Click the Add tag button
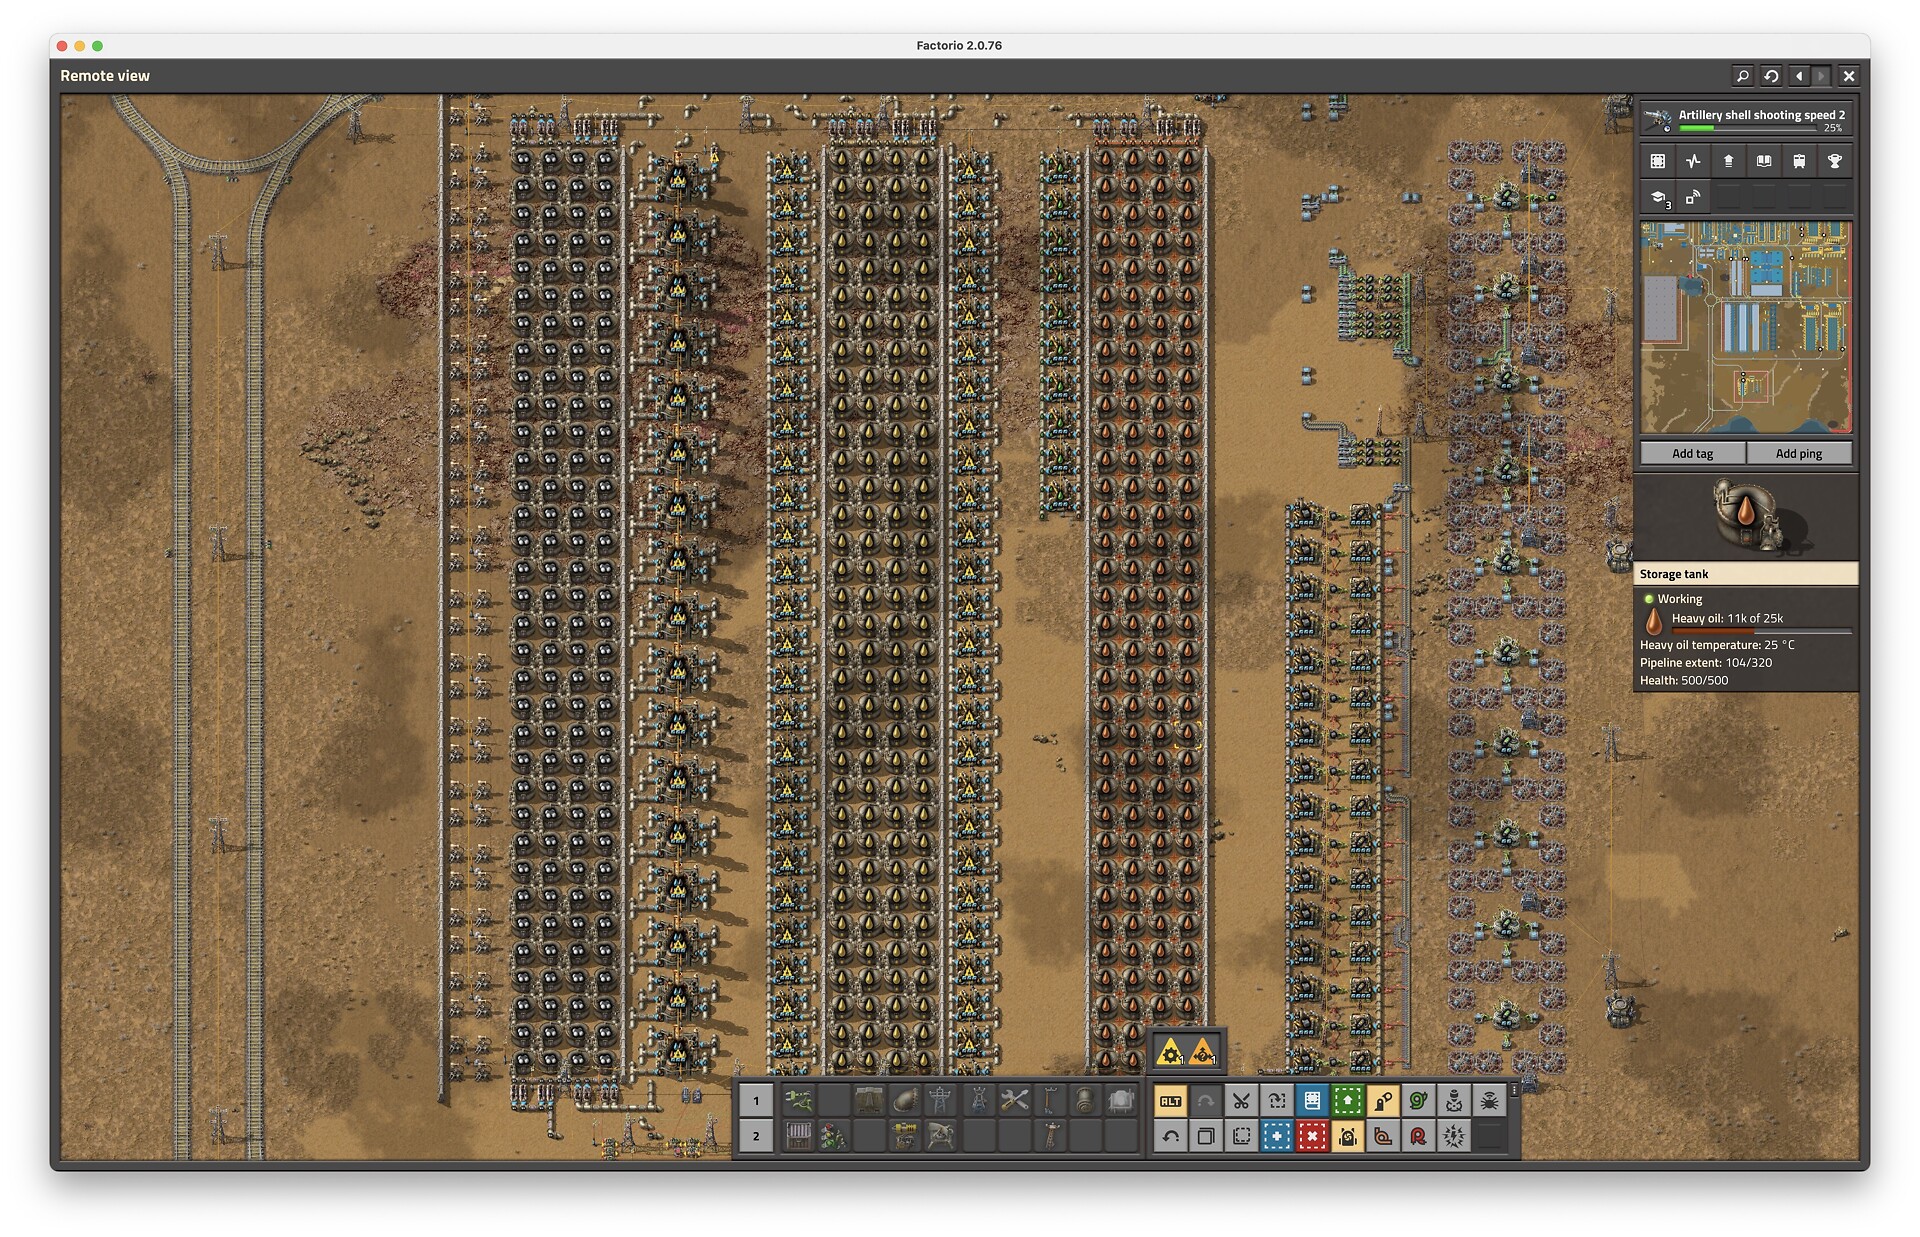The height and width of the screenshot is (1237, 1920). (x=1692, y=453)
